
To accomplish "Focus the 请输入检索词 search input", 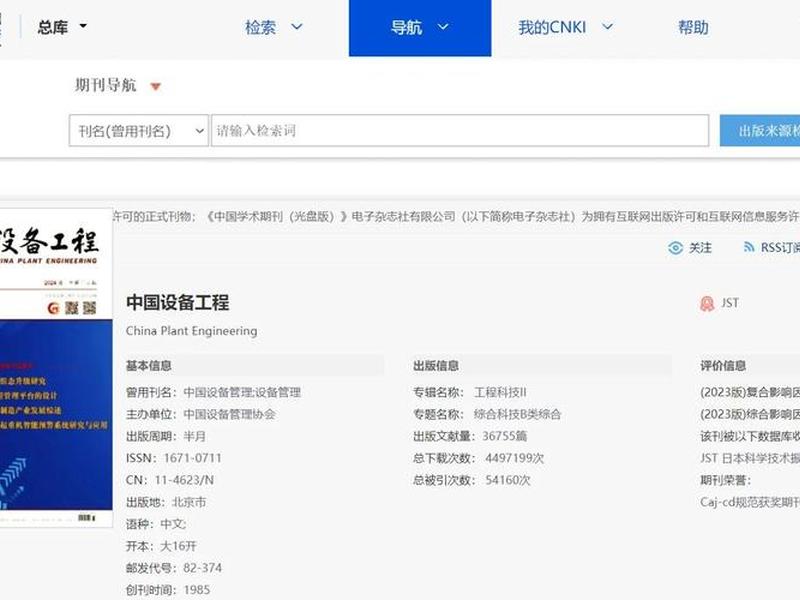I will 460,131.
